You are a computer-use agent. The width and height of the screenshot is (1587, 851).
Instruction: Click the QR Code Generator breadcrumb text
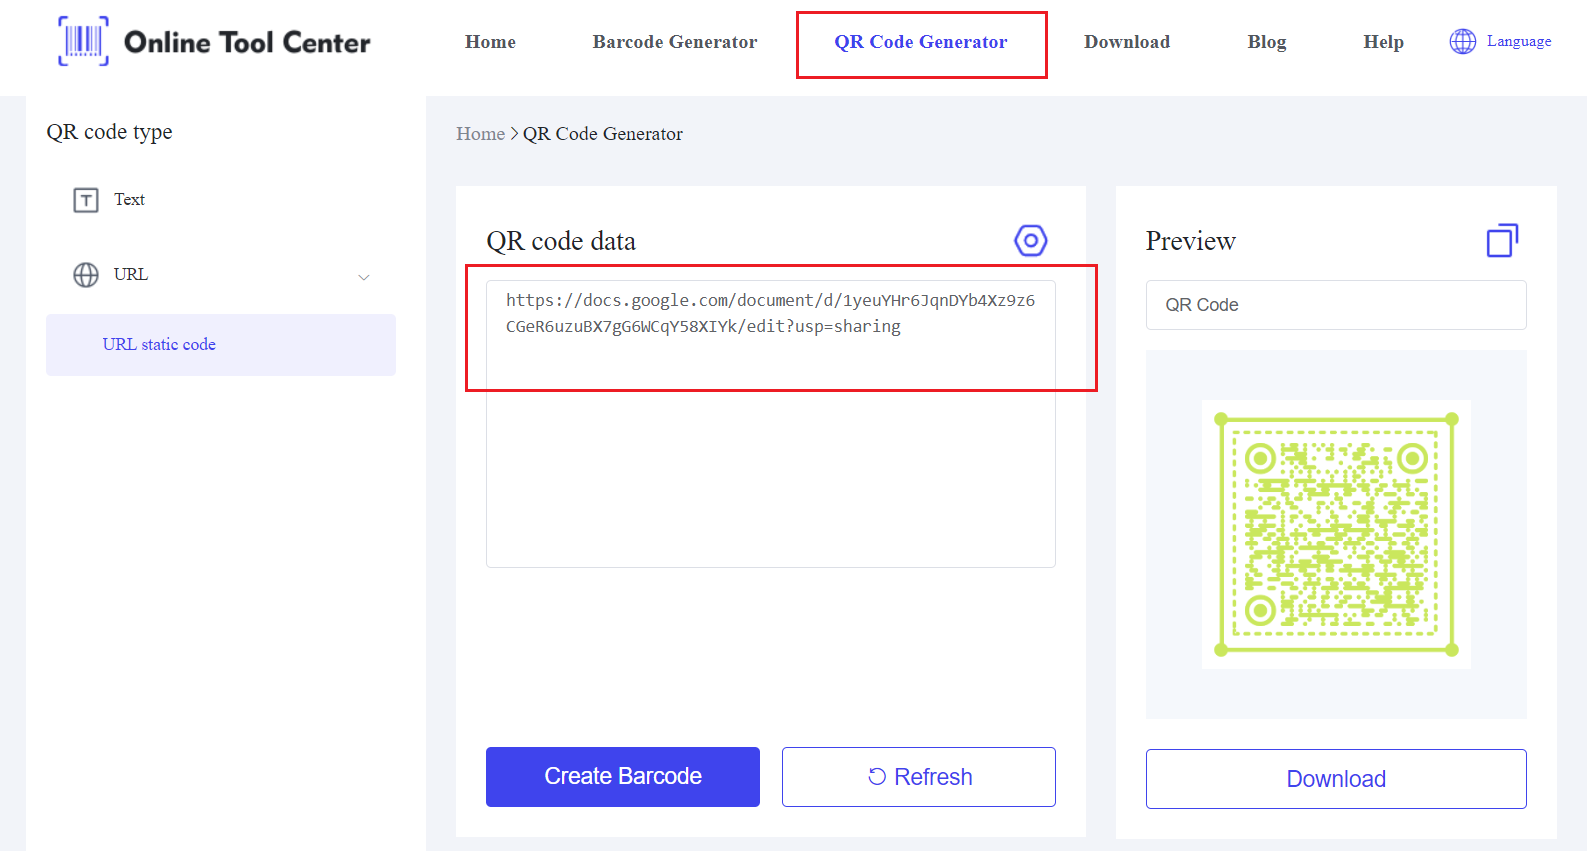603,134
